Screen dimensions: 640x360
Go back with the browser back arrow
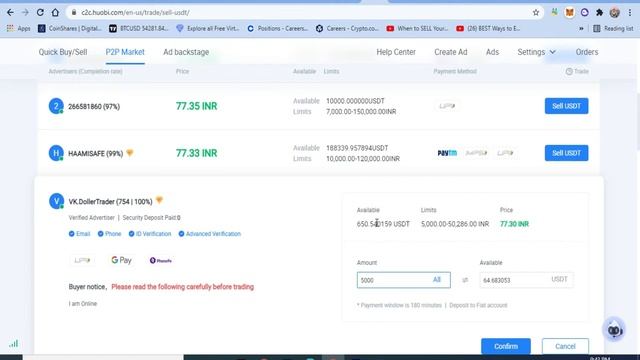click(x=10, y=13)
